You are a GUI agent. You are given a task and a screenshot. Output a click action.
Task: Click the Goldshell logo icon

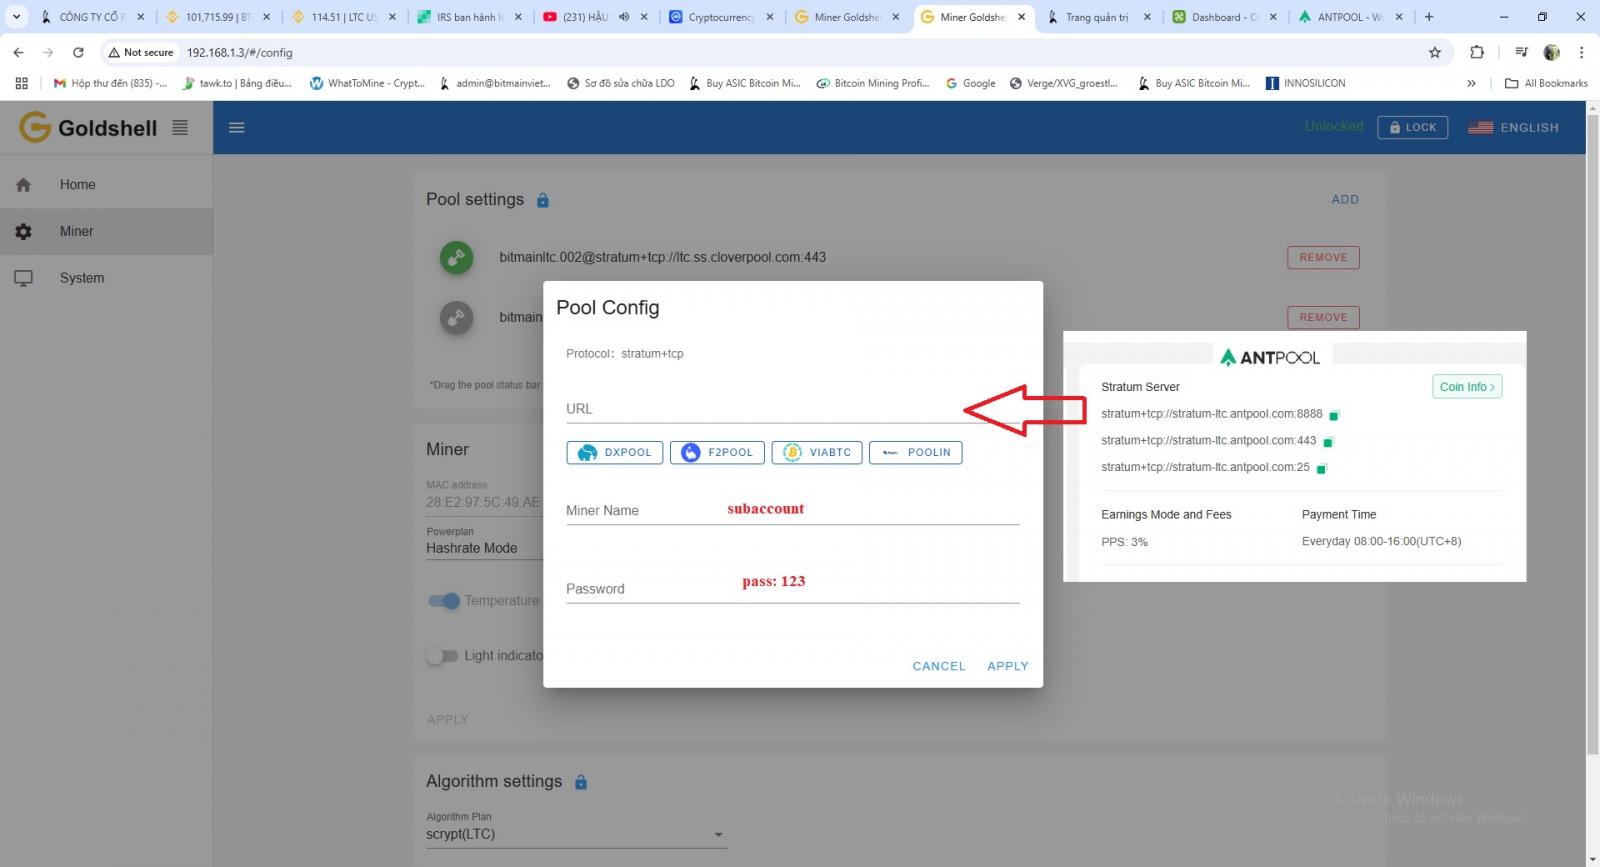[35, 127]
